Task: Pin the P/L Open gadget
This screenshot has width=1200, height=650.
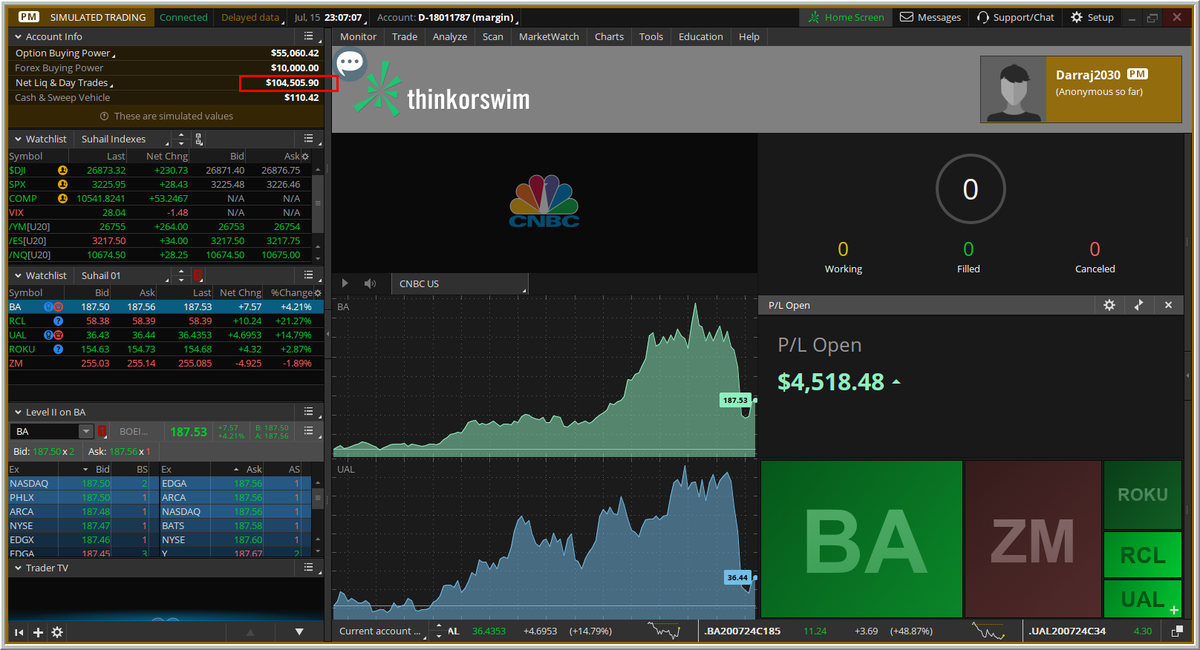Action: click(1138, 305)
